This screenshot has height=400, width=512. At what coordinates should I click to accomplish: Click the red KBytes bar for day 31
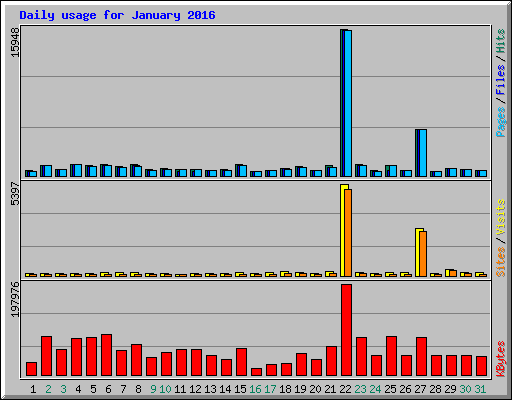(481, 366)
